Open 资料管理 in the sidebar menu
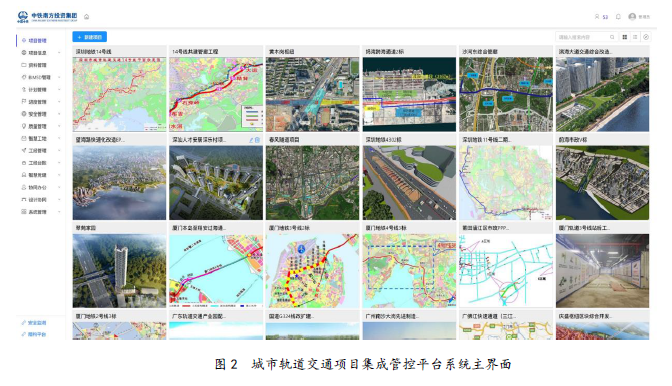This screenshot has width=672, height=386. point(39,65)
